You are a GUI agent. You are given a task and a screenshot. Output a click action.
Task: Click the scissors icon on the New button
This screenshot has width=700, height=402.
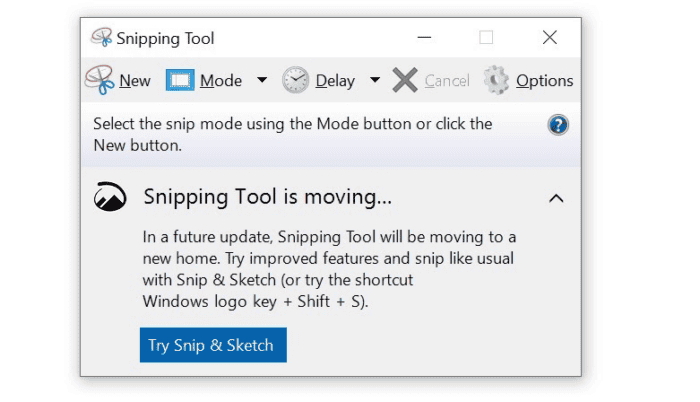pos(100,80)
